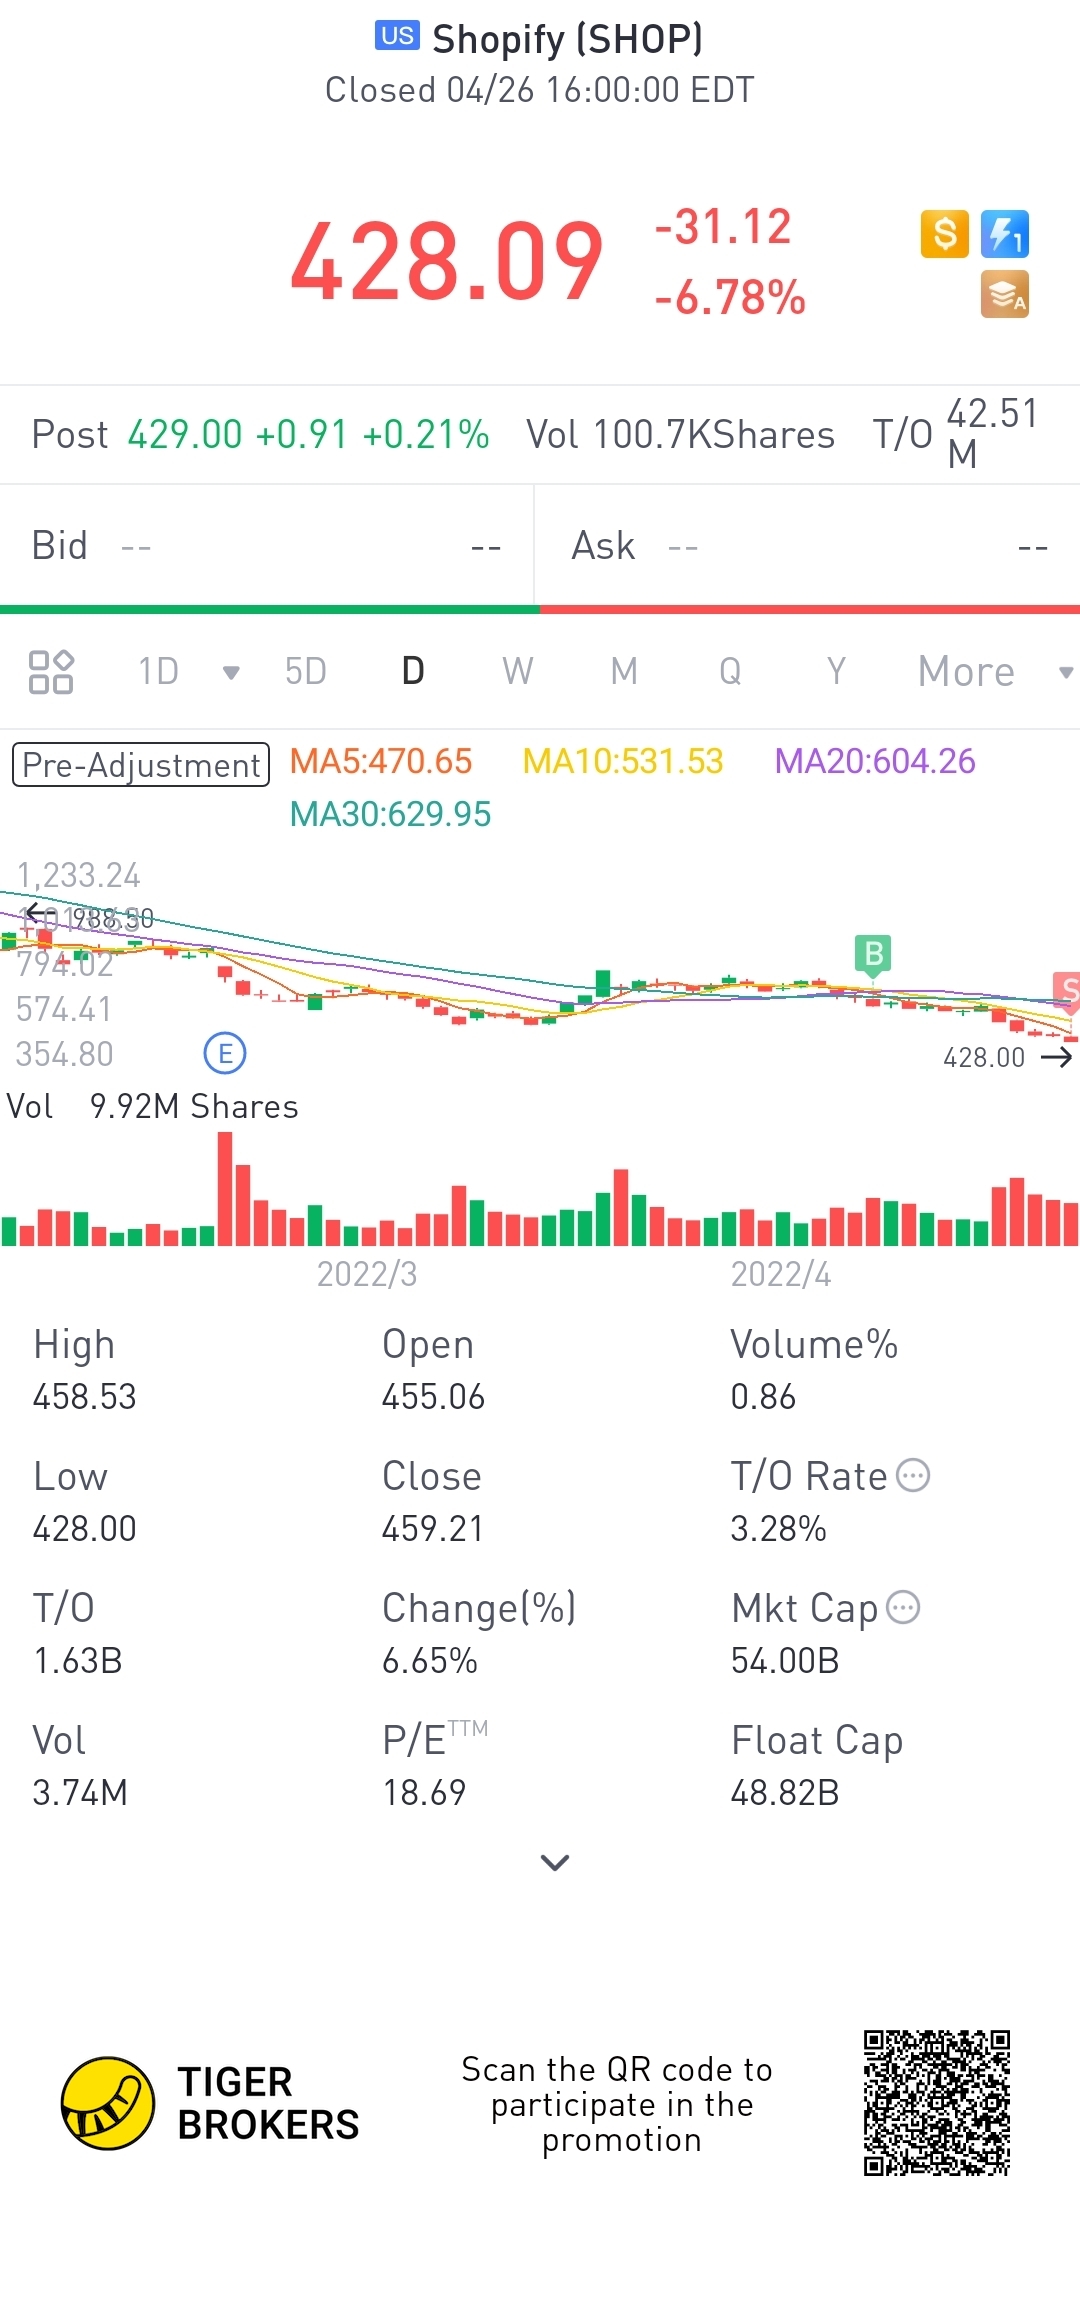Image resolution: width=1080 pixels, height=2302 pixels.
Task: Select the 1D chart tab
Action: (158, 671)
